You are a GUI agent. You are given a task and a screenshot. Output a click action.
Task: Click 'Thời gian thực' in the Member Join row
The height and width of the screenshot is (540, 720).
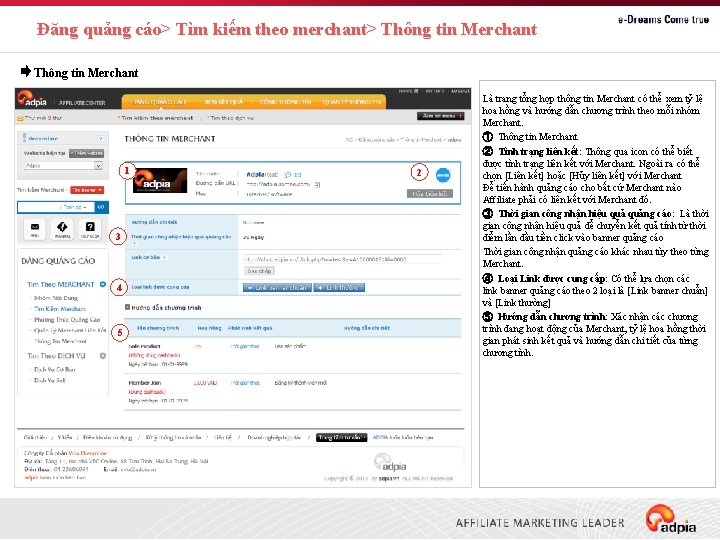(245, 382)
